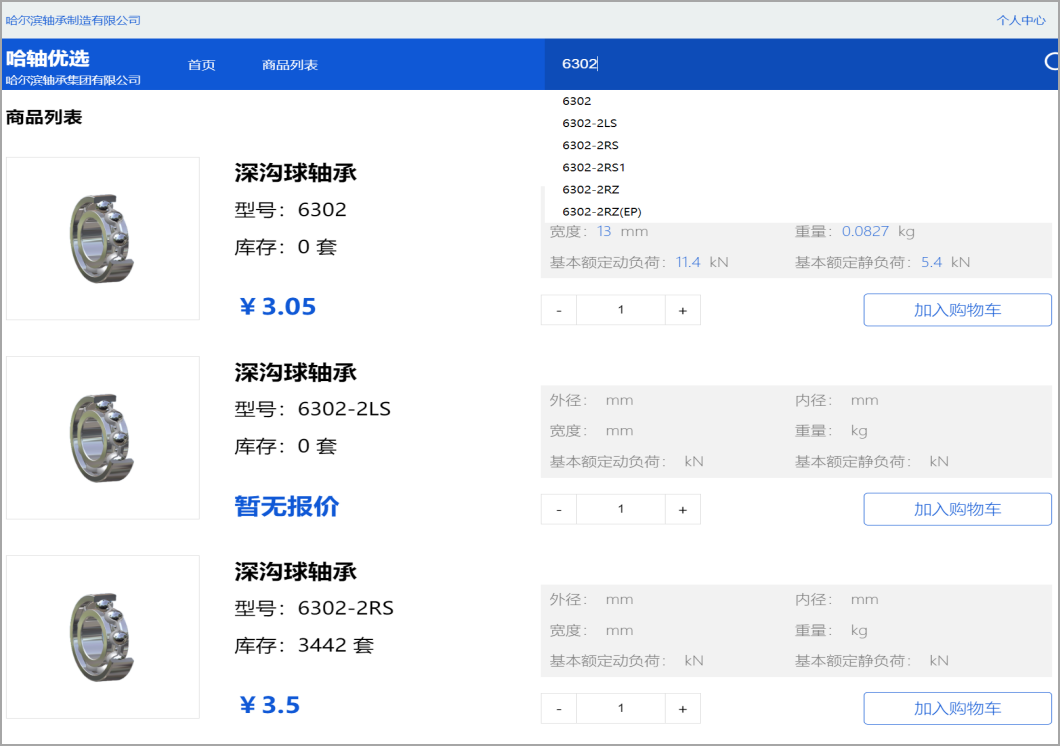
Task: Decrease quantity with - for 6302-2RS
Action: (x=558, y=708)
